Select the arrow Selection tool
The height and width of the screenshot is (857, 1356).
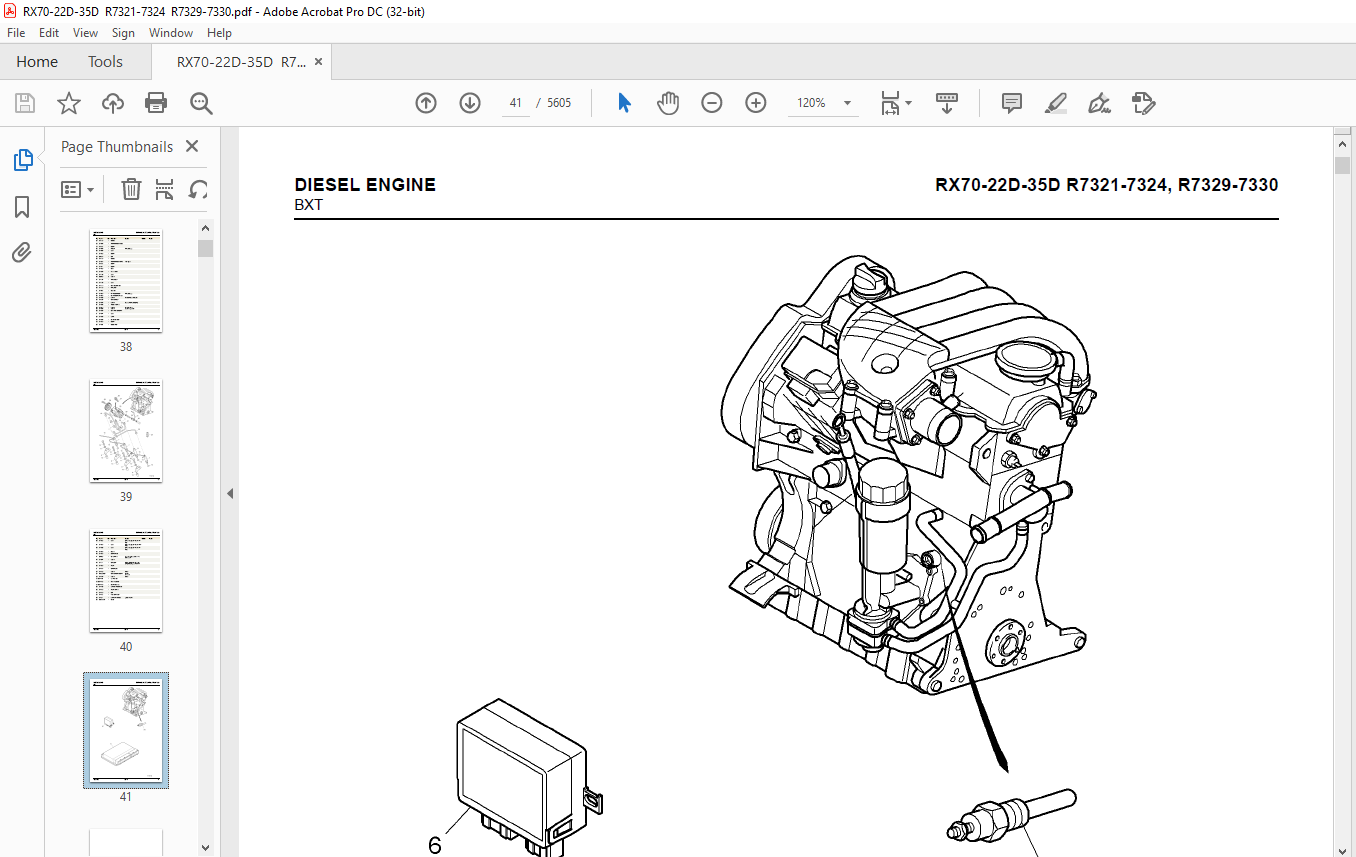(x=624, y=103)
